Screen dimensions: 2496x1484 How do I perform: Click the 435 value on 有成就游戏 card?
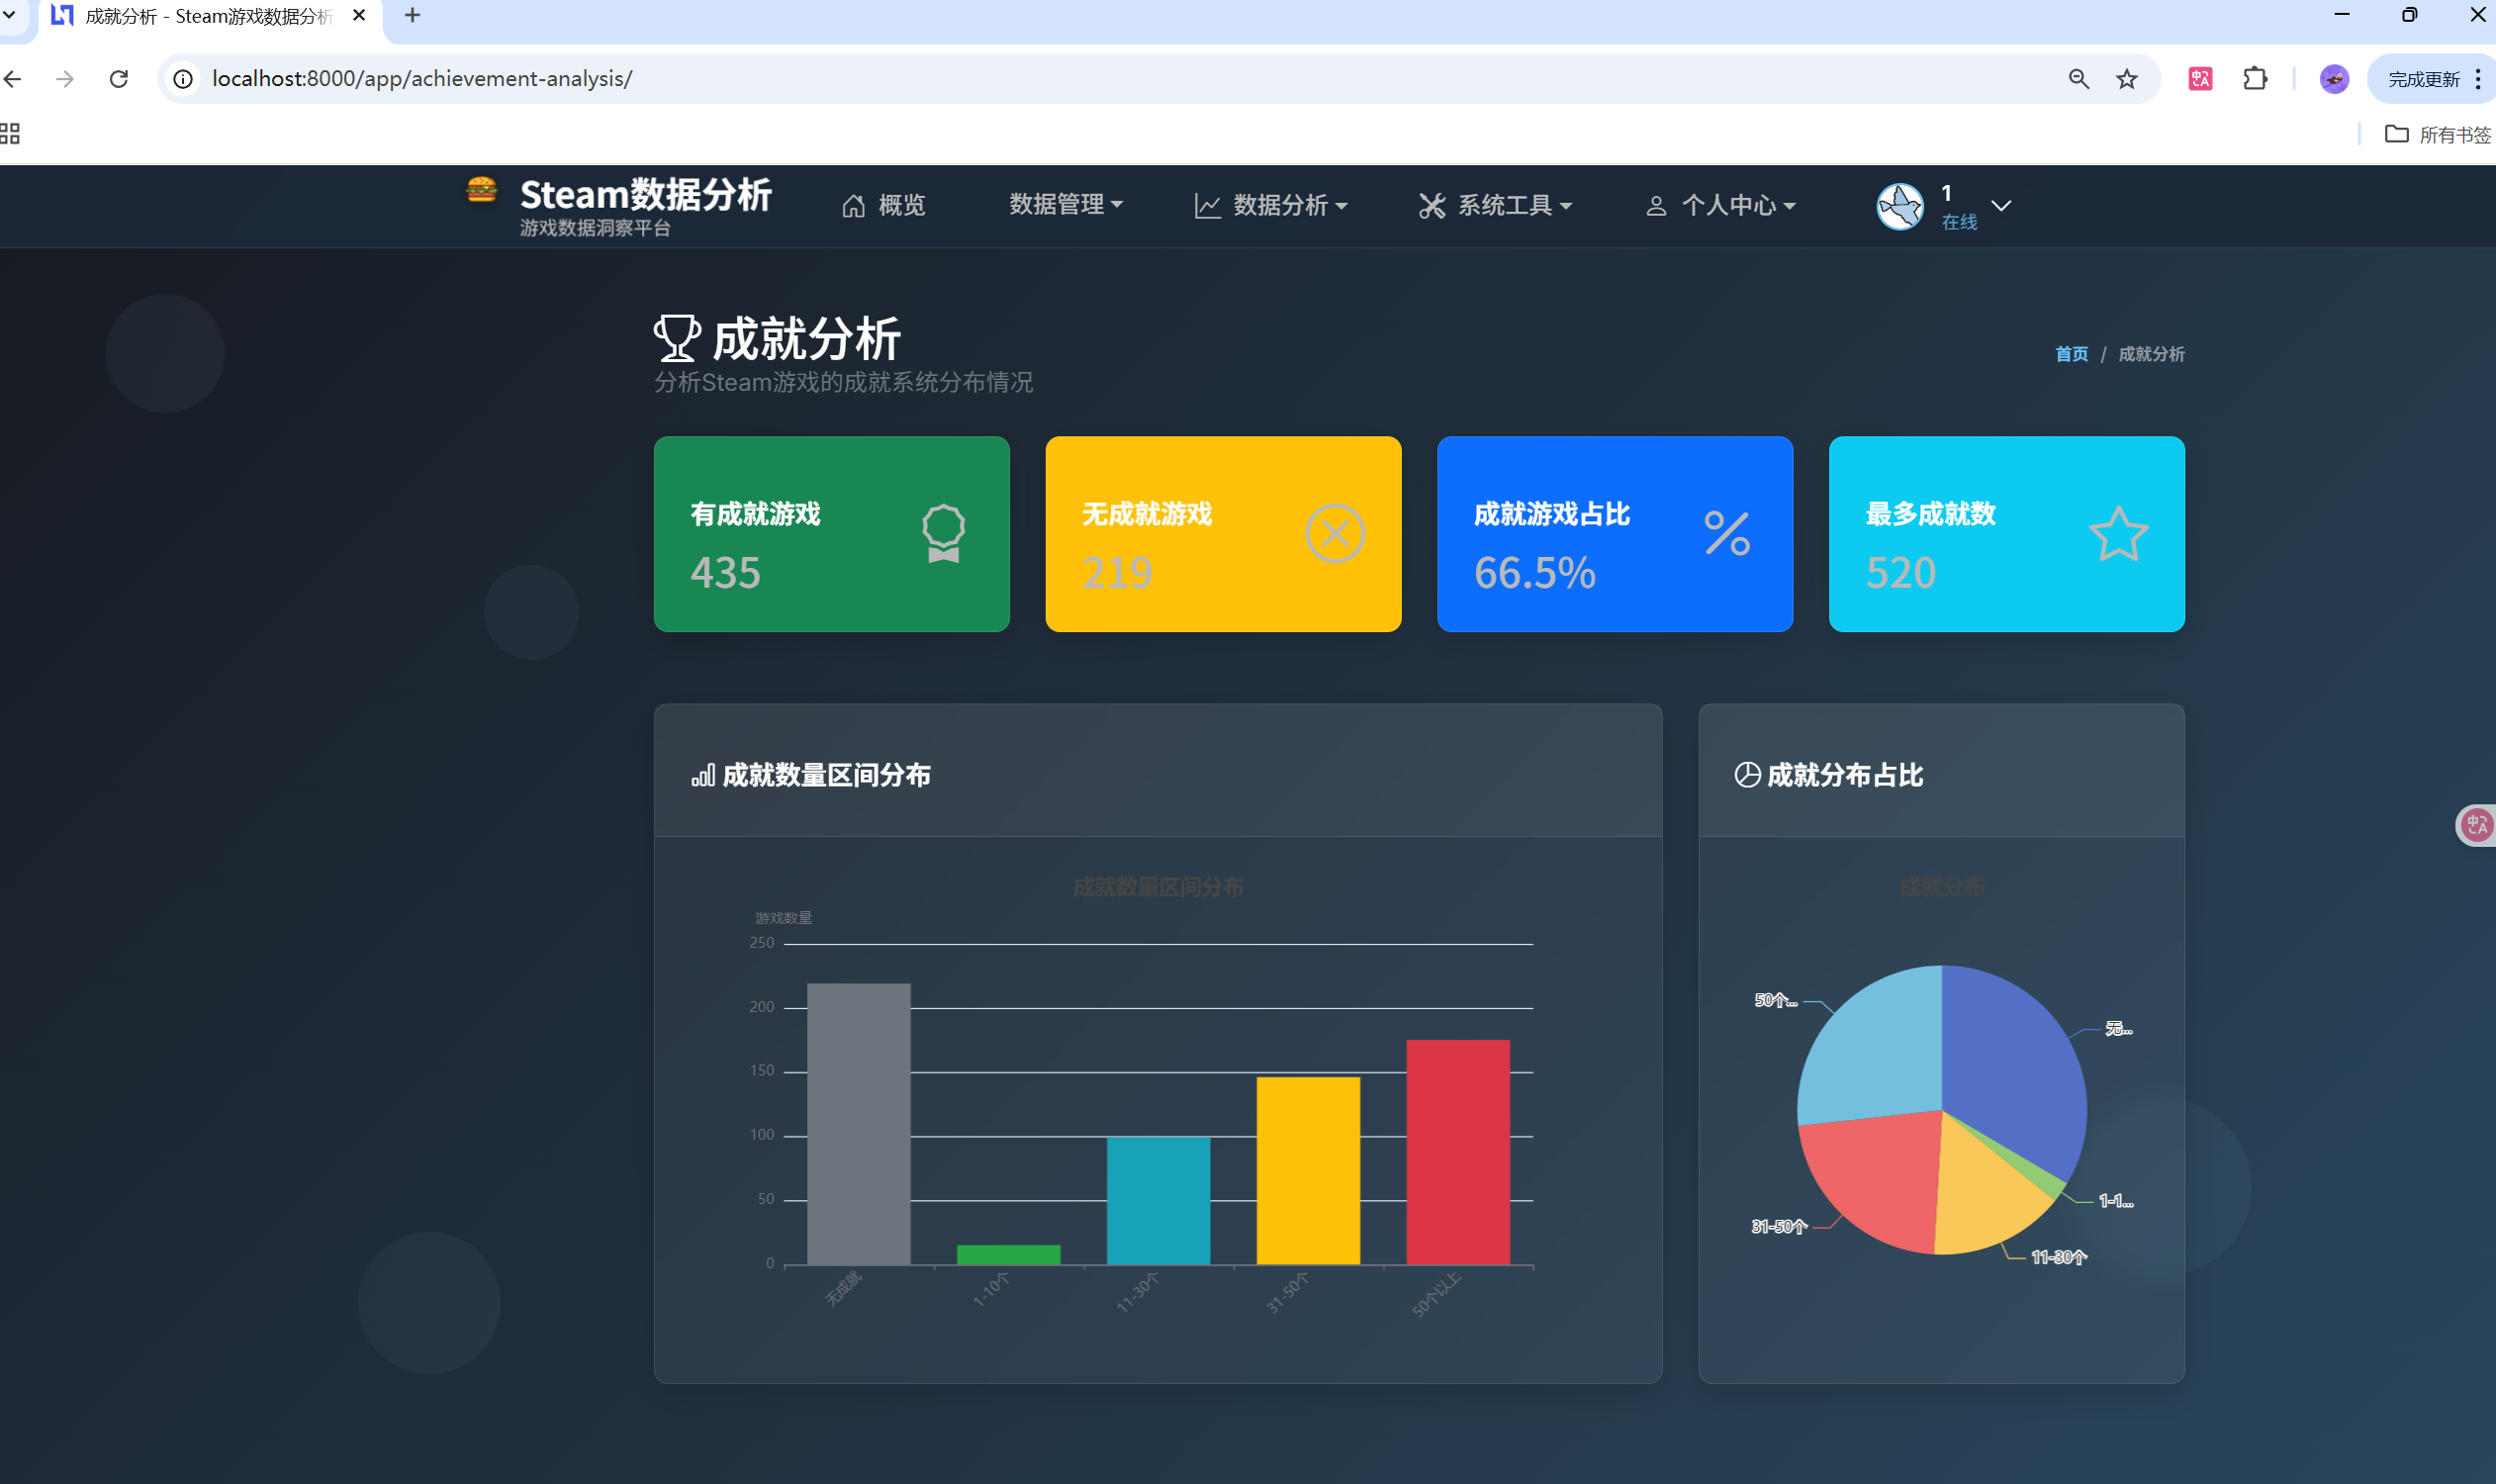[x=725, y=573]
